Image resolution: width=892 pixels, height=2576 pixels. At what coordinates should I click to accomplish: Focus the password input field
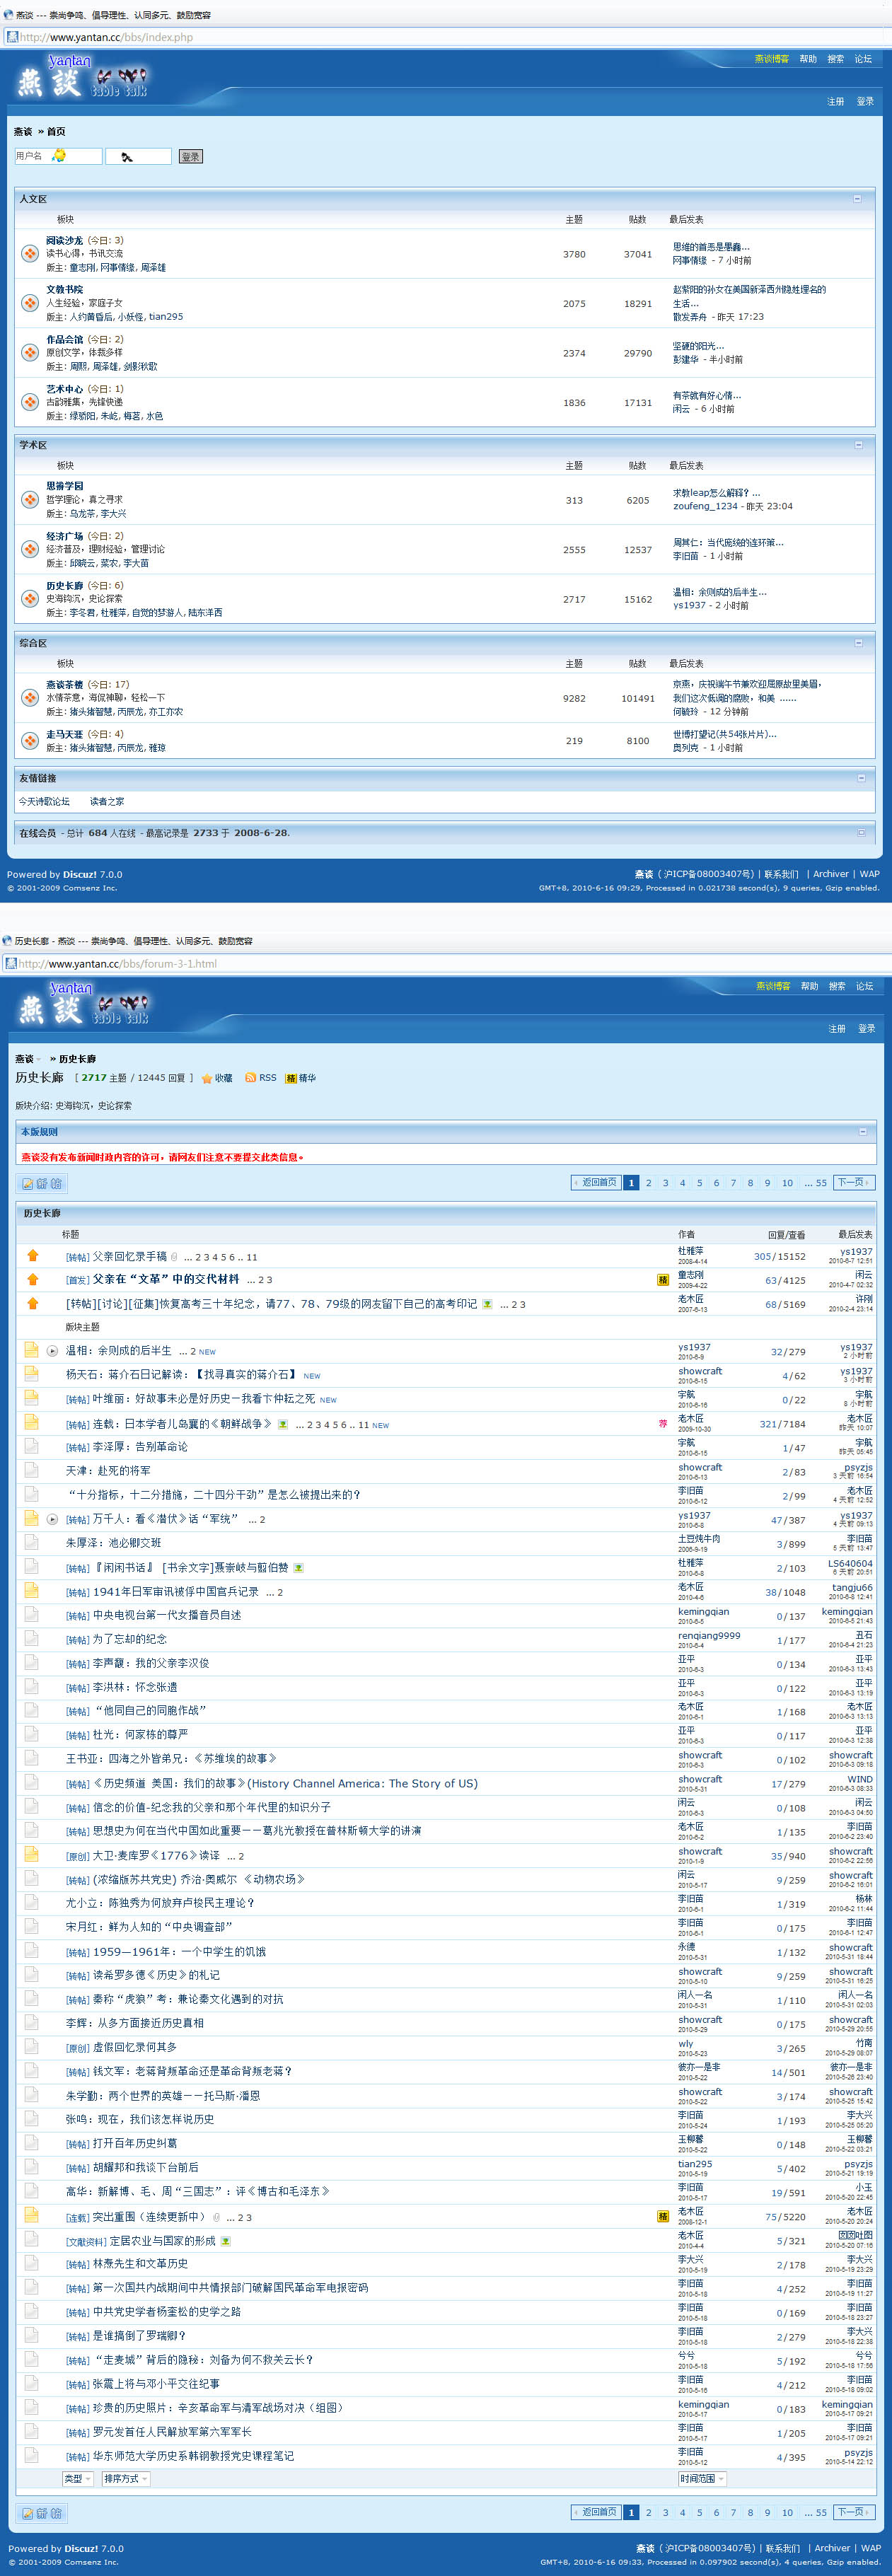[138, 156]
